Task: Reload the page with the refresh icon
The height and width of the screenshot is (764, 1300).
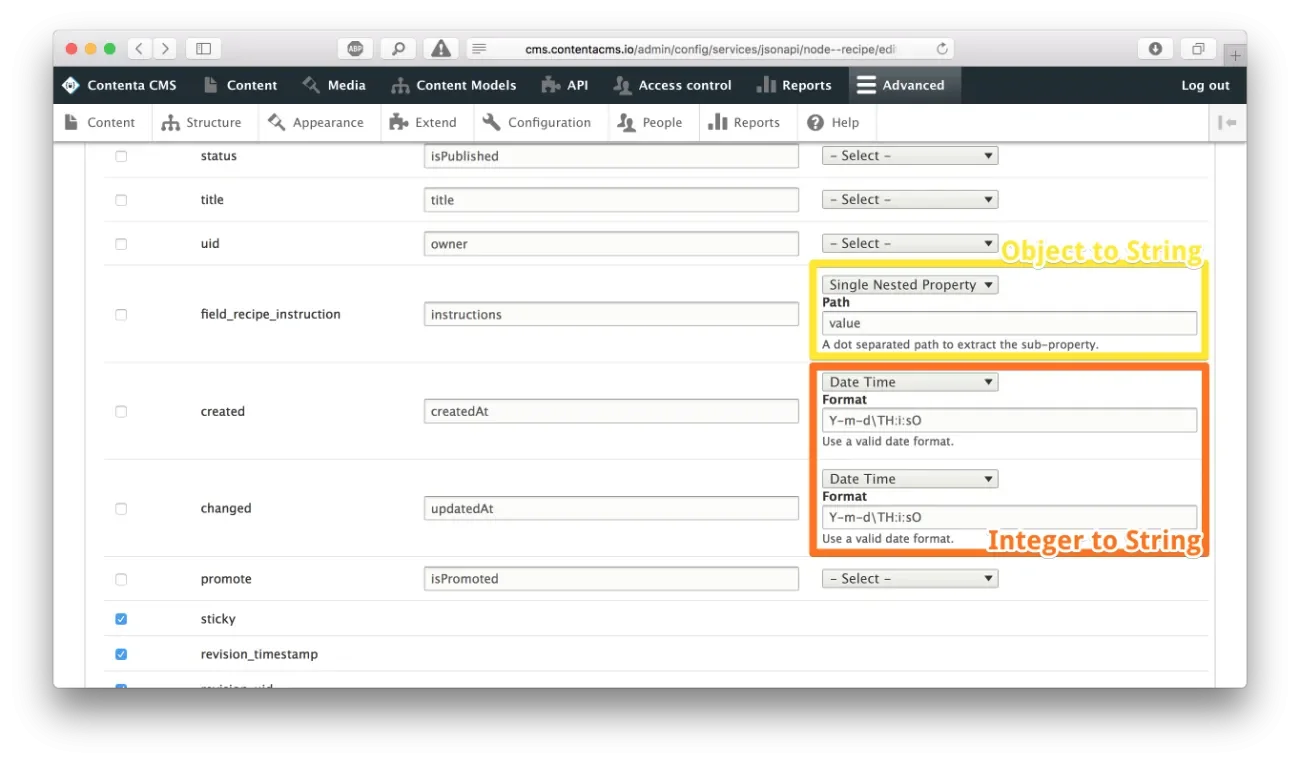Action: click(941, 48)
